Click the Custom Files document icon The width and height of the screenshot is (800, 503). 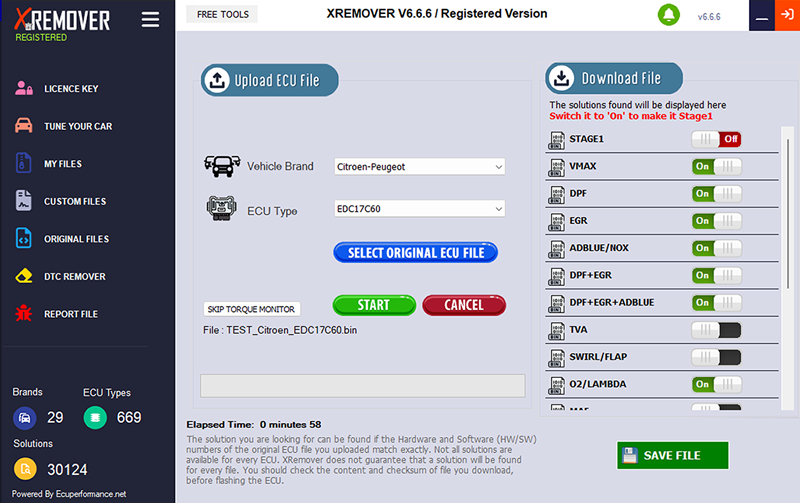coord(23,201)
